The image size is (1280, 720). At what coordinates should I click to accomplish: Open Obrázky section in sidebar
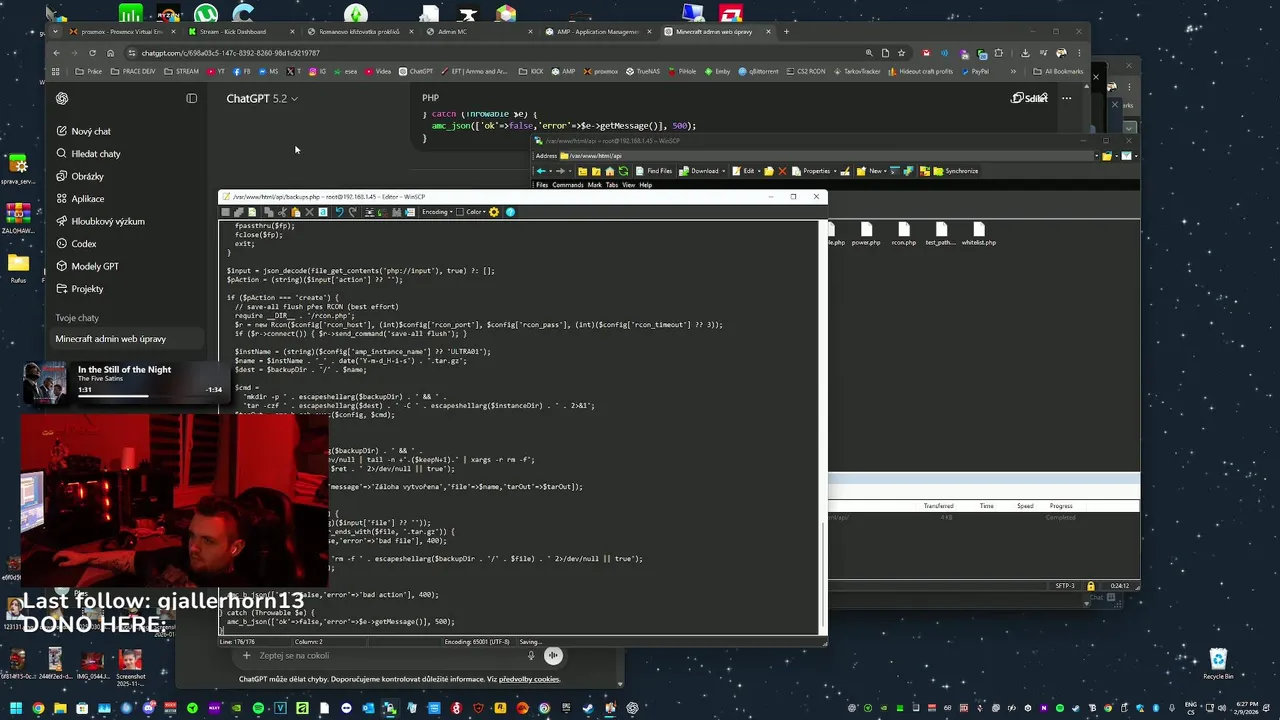(x=87, y=176)
